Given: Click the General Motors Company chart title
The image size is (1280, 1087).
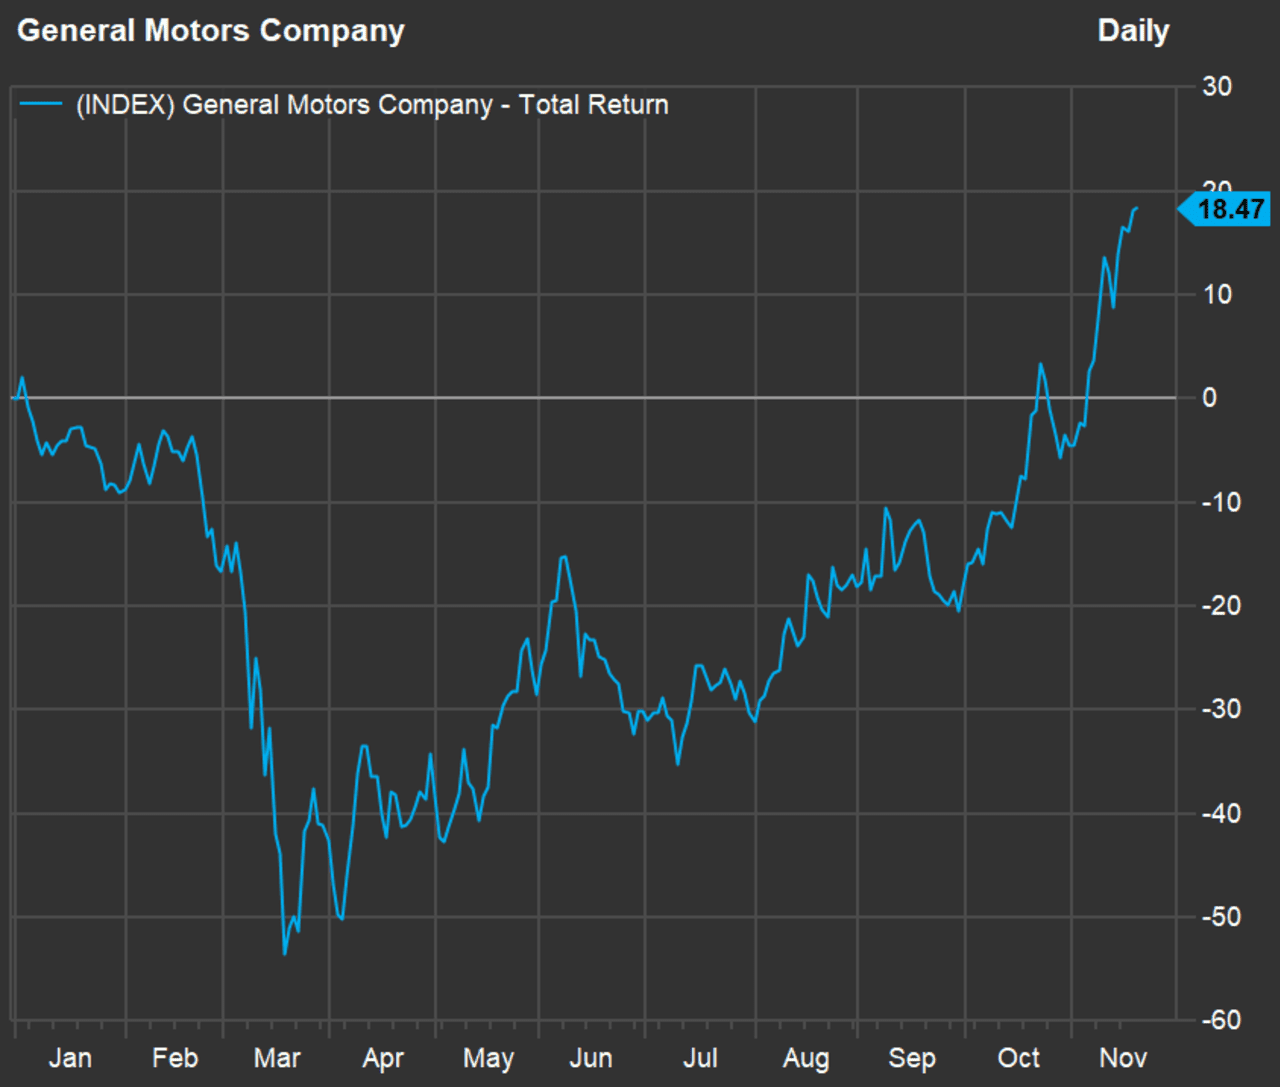Looking at the screenshot, I should 211,31.
